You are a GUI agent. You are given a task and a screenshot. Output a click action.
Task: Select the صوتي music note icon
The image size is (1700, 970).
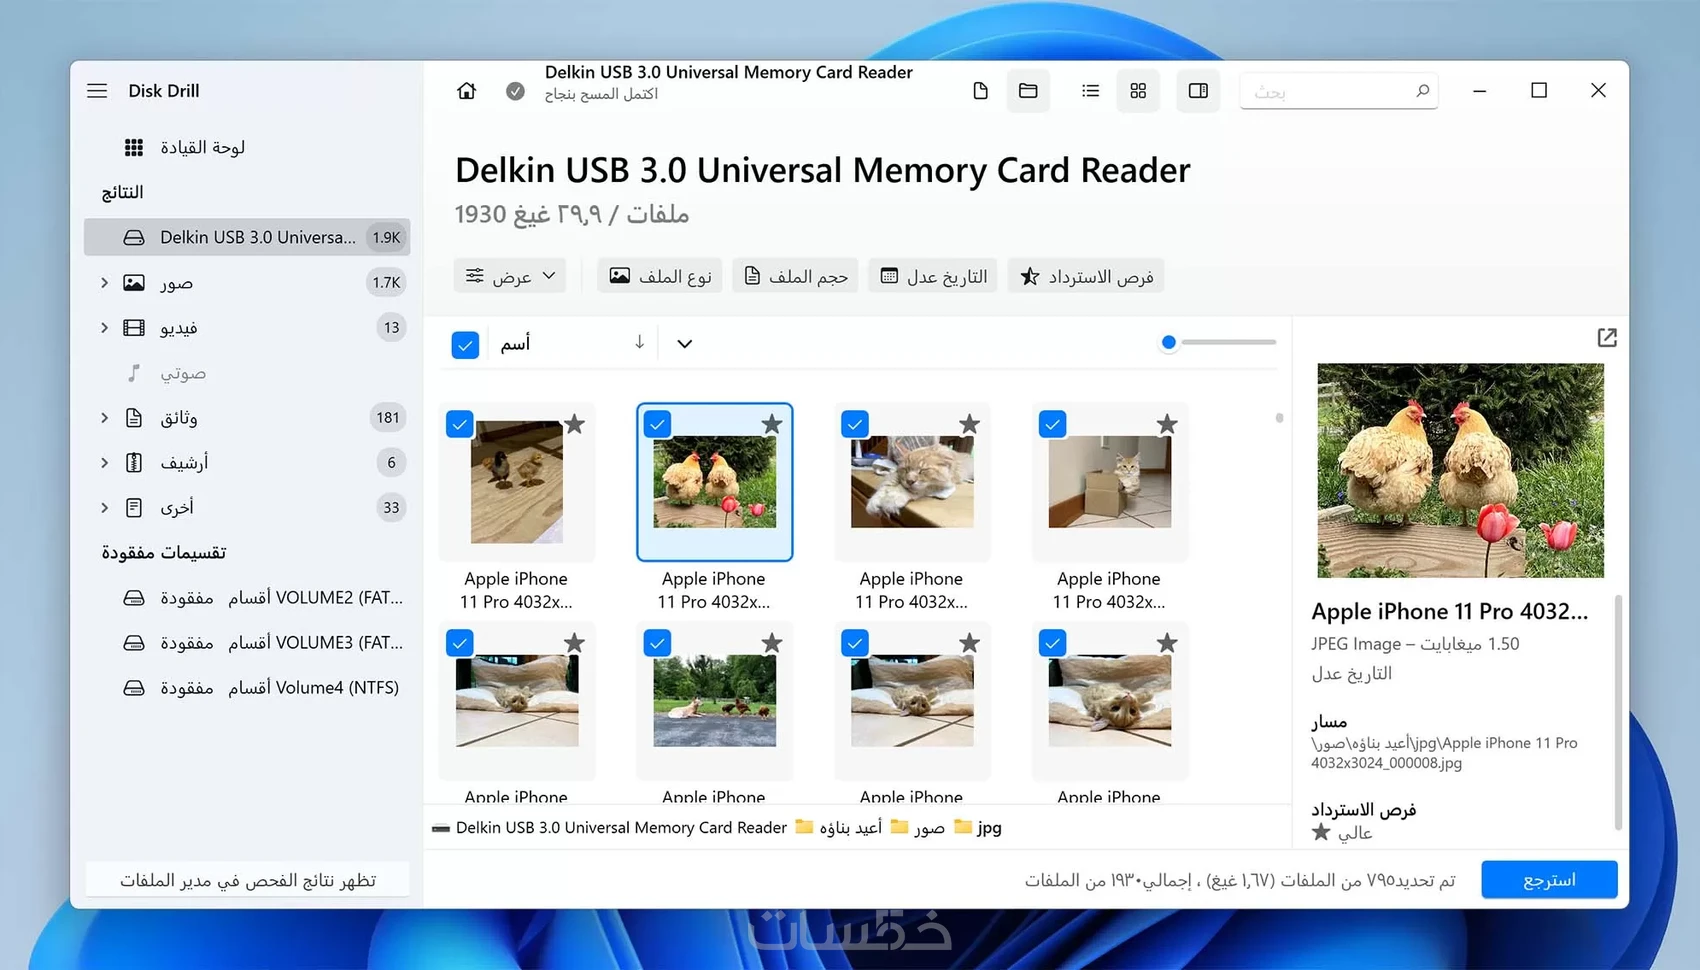tap(133, 373)
